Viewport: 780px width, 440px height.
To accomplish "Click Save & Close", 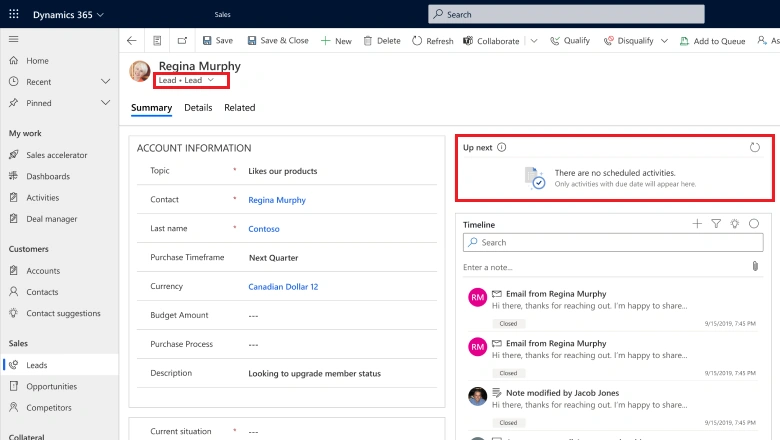I will 278,41.
